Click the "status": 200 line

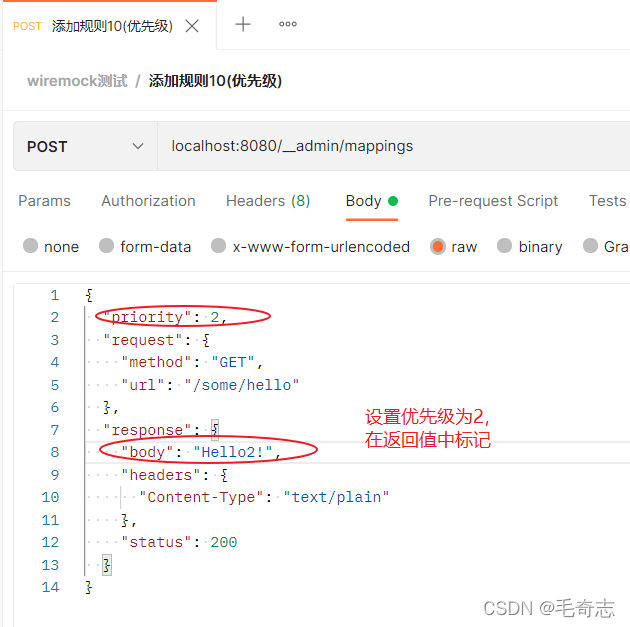click(x=179, y=542)
